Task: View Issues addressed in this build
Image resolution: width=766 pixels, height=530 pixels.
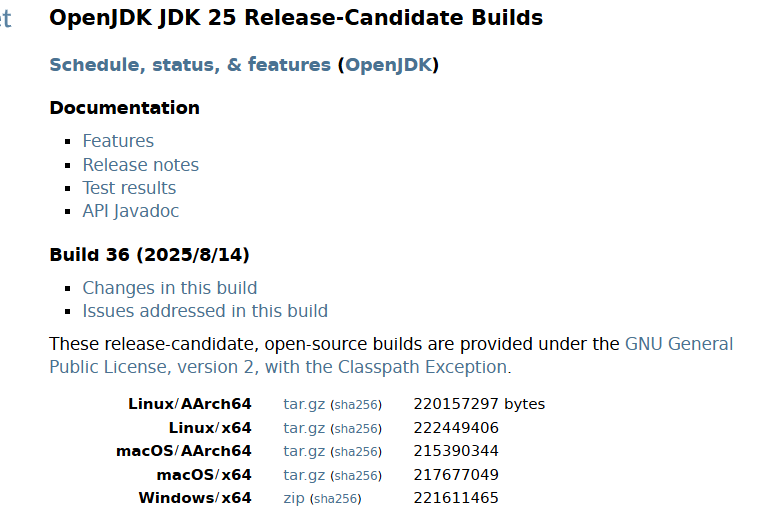Action: click(x=205, y=311)
